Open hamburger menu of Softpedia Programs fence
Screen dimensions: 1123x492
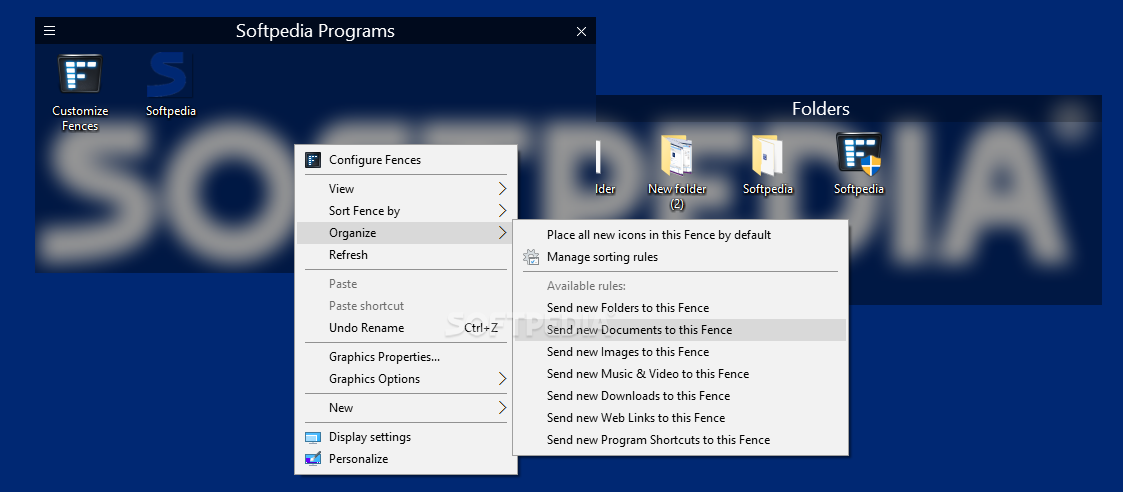click(49, 31)
